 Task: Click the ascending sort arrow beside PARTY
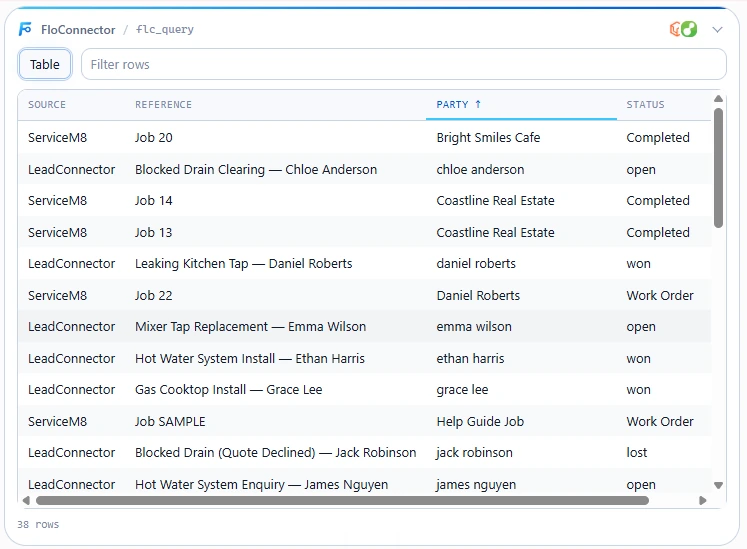click(x=478, y=104)
